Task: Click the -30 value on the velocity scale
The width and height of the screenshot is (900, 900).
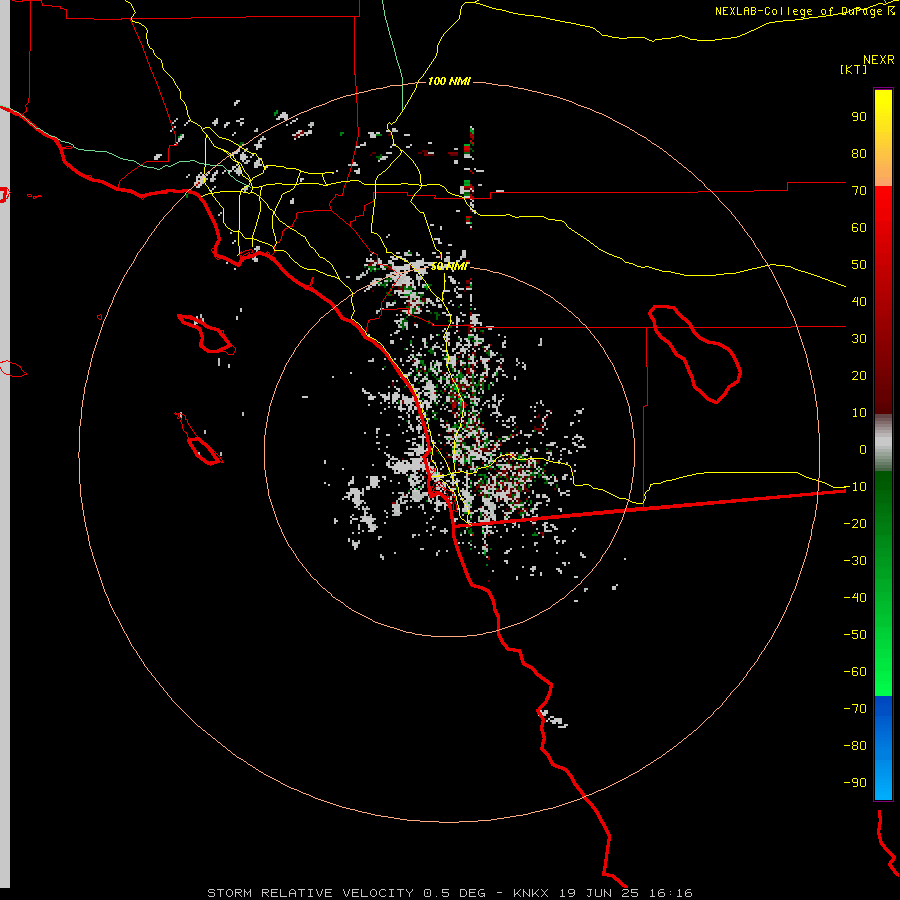Action: (x=855, y=561)
